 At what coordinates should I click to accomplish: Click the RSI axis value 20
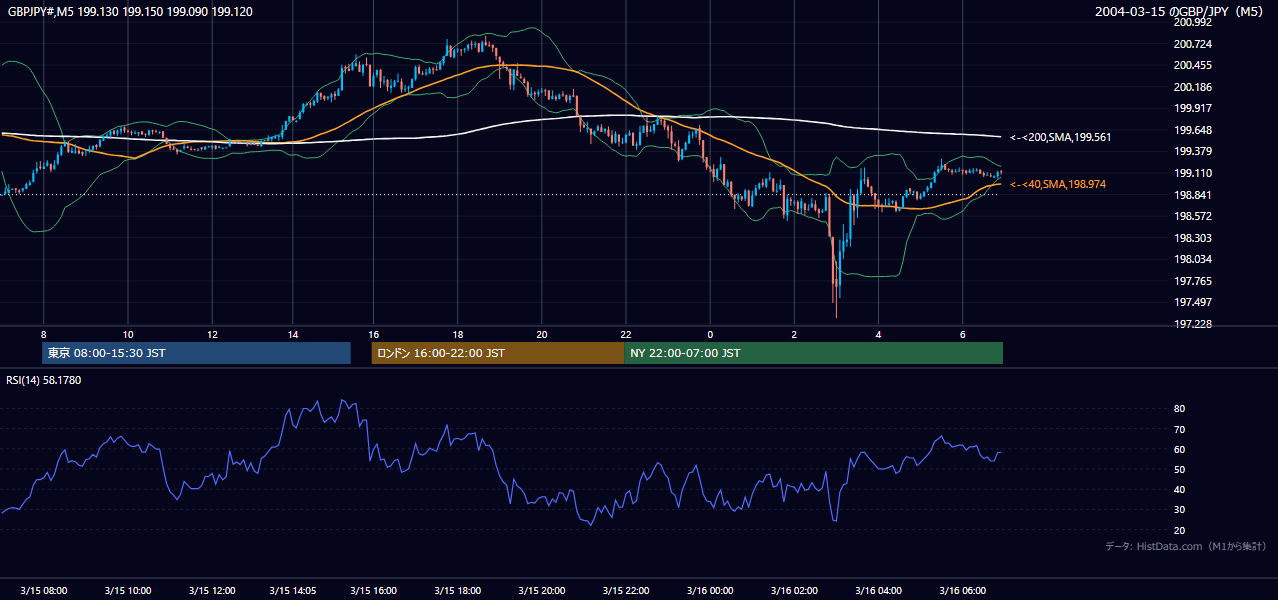point(1179,530)
